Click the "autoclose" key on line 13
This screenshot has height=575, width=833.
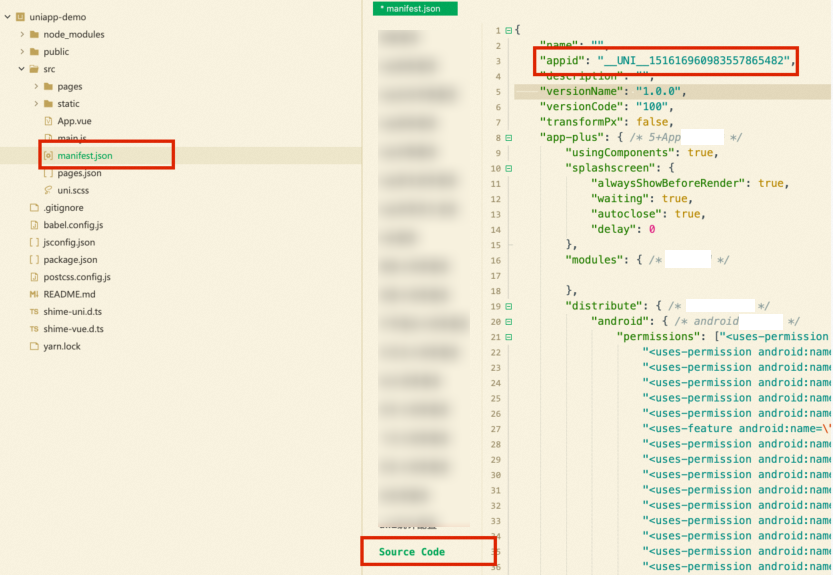(626, 214)
